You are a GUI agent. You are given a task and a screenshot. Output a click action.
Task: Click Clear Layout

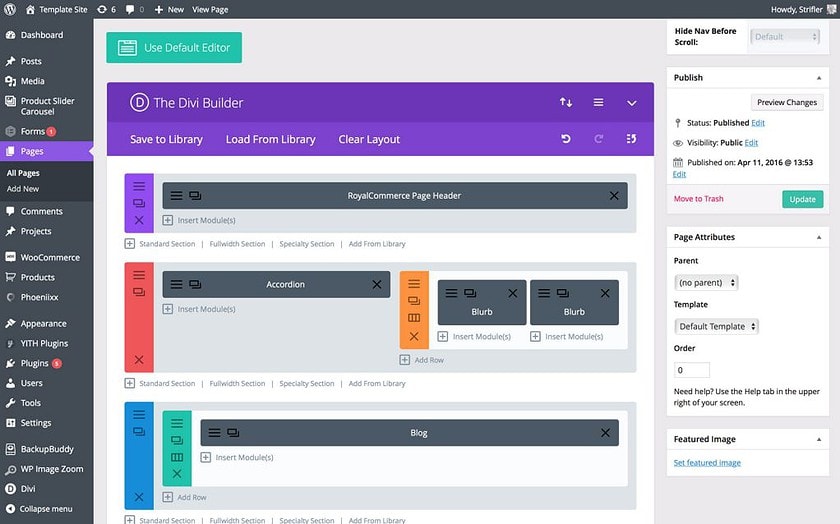(x=369, y=139)
